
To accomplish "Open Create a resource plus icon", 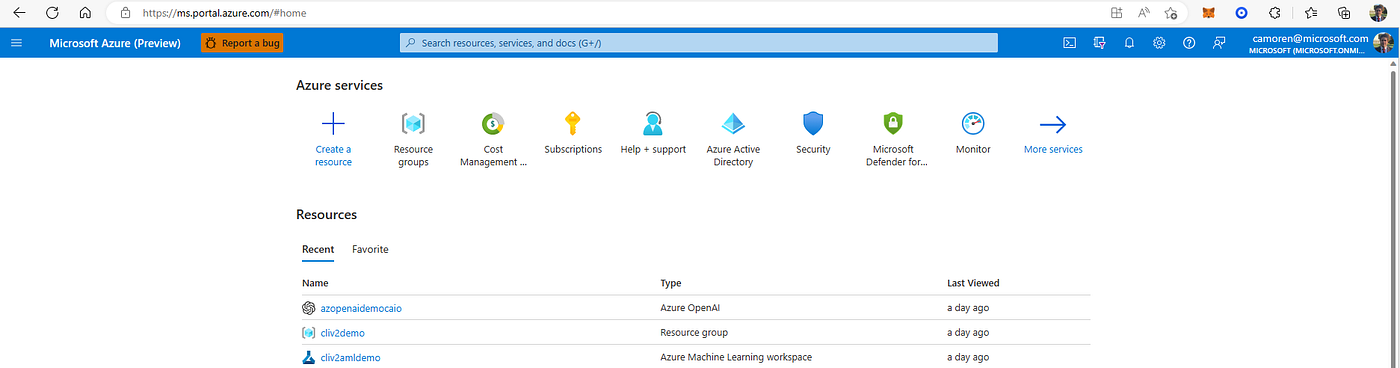I will coord(333,124).
